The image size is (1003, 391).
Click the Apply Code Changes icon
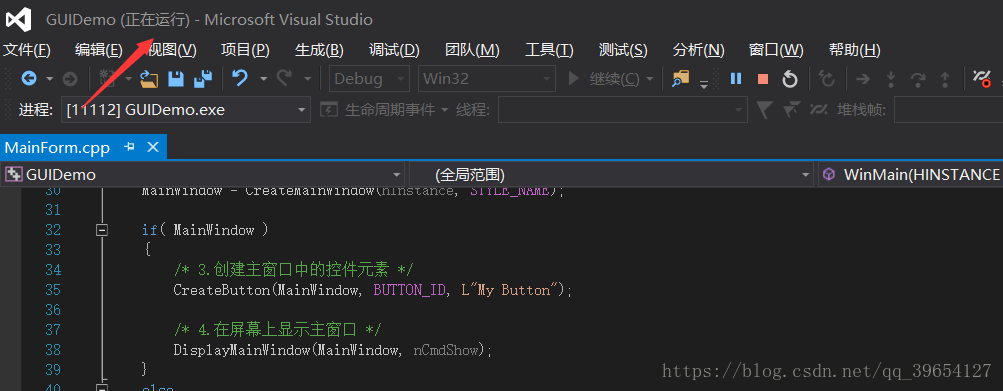pos(827,79)
